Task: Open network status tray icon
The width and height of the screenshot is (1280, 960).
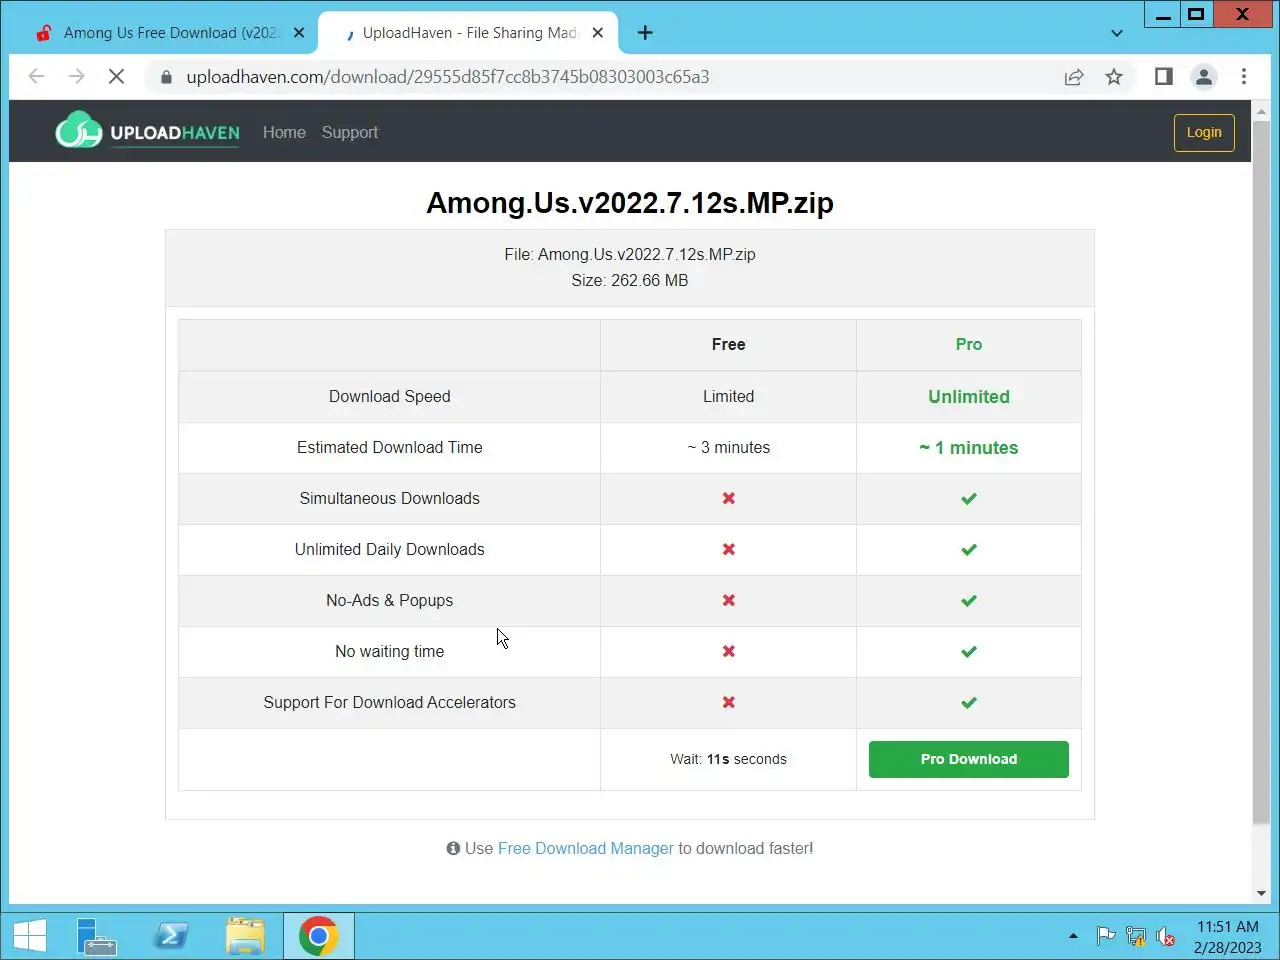Action: (x=1136, y=937)
